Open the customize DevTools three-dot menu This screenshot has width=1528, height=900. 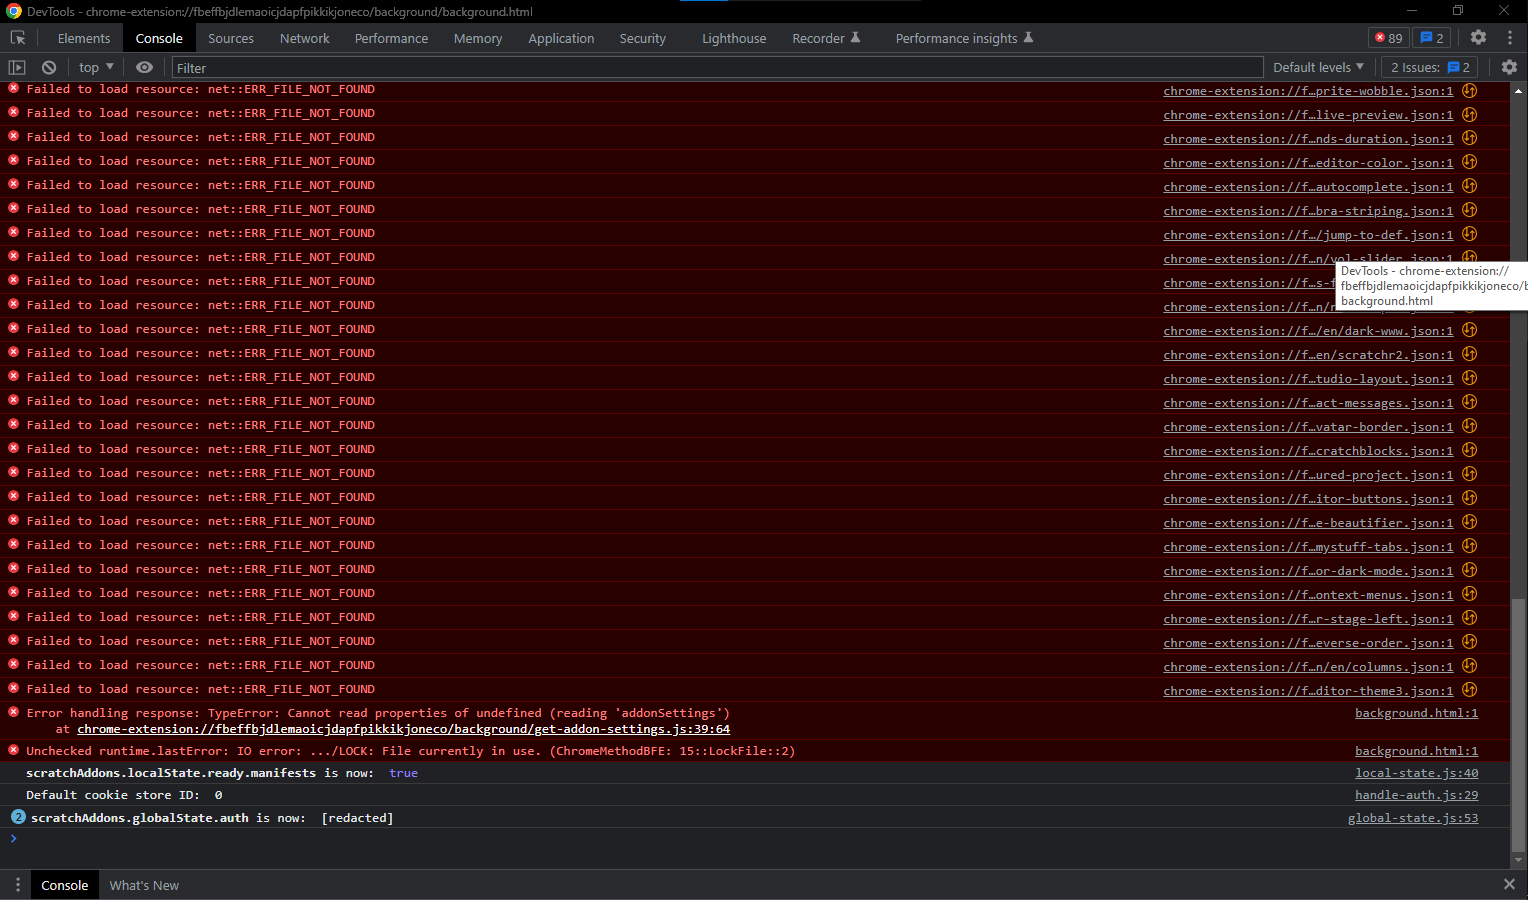[x=1510, y=37]
